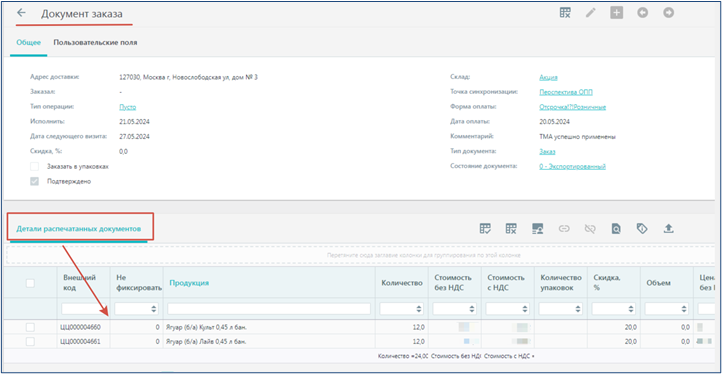Click comment ТМА успешно применены

[578, 137]
